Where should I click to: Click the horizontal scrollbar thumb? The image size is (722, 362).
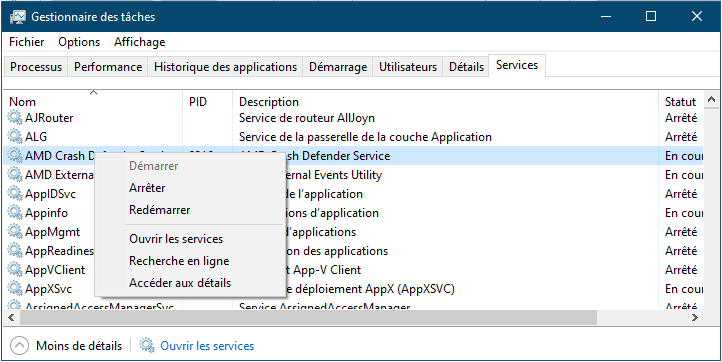point(308,317)
